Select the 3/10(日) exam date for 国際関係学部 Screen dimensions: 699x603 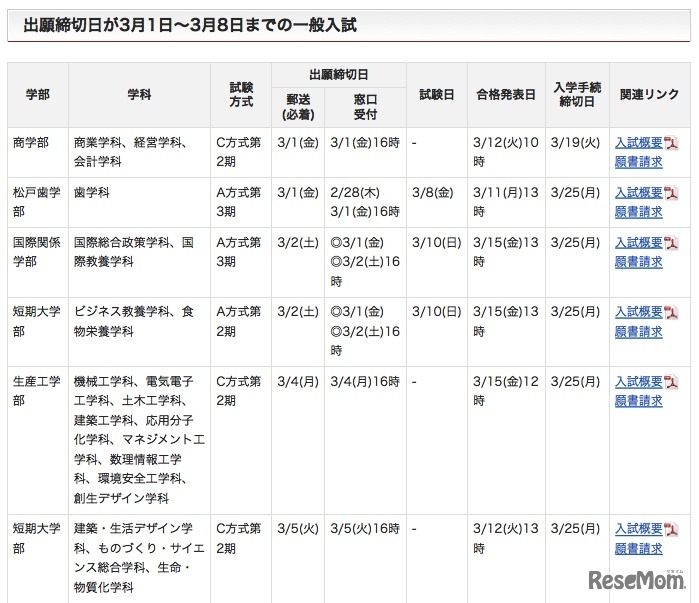[437, 262]
